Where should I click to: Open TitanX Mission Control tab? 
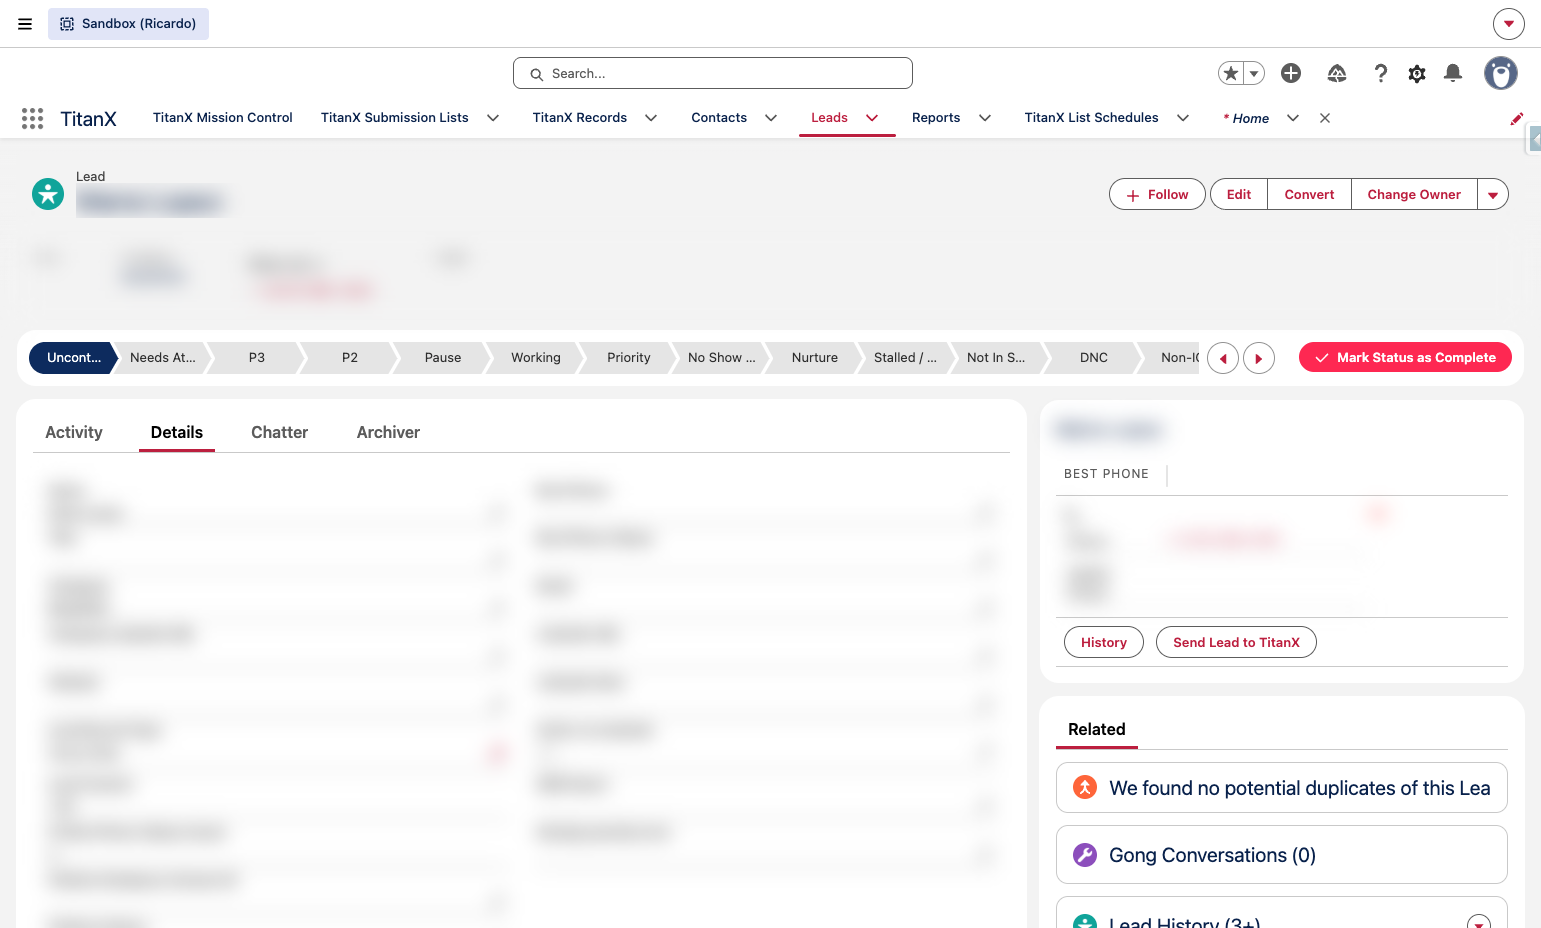(x=223, y=118)
